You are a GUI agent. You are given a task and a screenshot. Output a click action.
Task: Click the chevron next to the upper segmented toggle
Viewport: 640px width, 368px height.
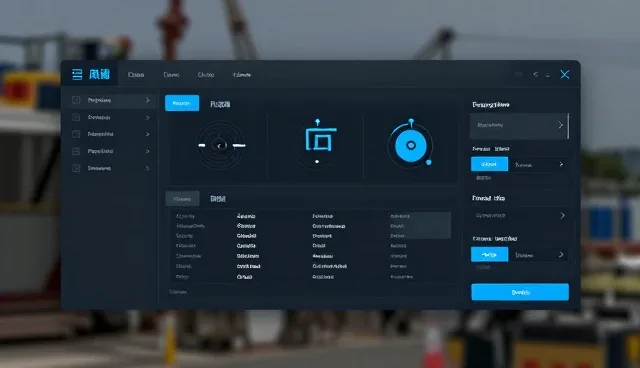(x=561, y=164)
